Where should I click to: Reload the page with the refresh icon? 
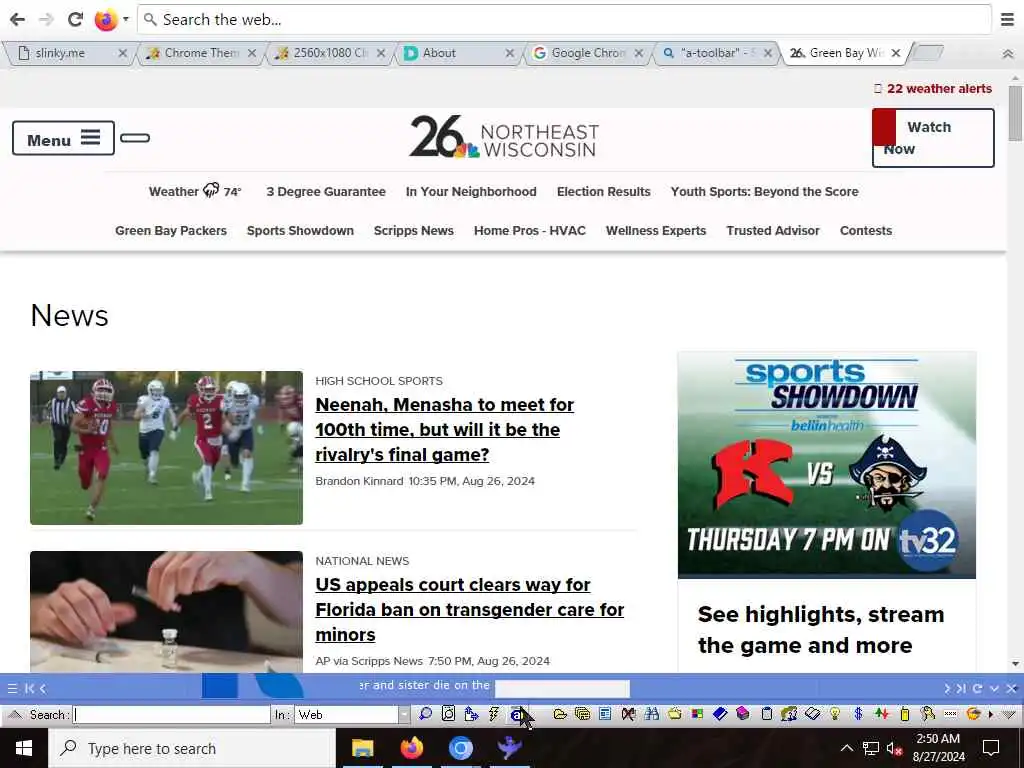tap(75, 20)
